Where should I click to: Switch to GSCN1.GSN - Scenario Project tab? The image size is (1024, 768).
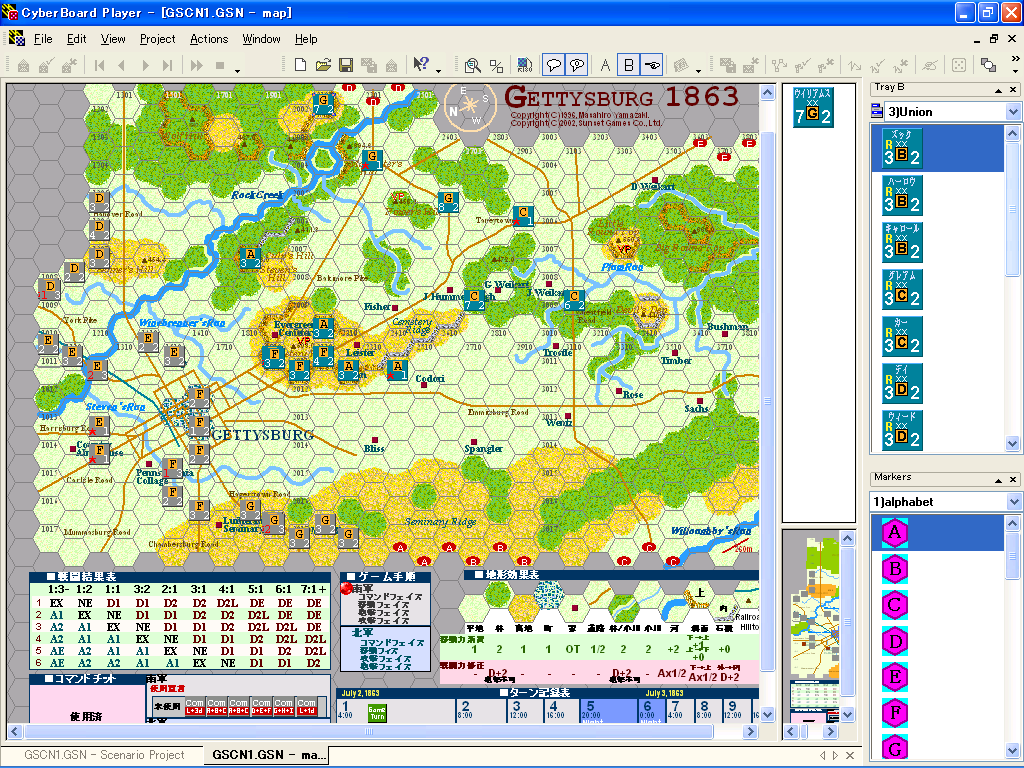click(104, 754)
